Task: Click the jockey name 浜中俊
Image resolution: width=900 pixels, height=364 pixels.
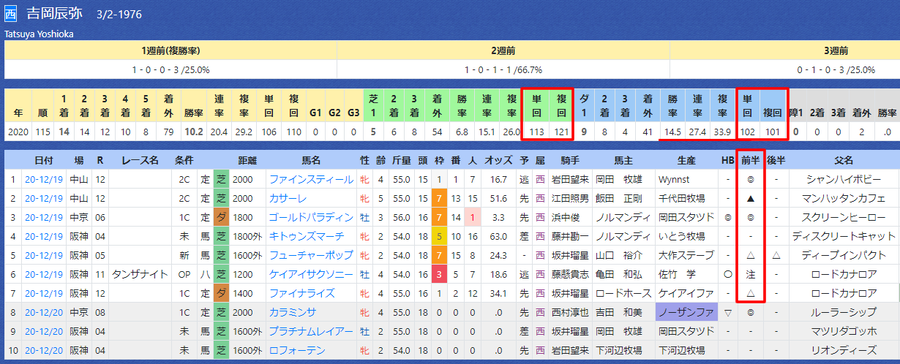Action: pos(565,218)
